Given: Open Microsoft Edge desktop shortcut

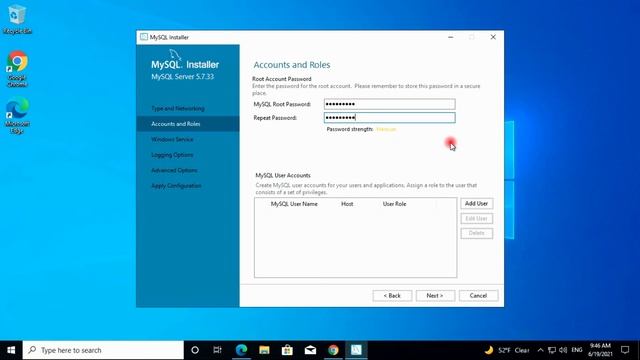Looking at the screenshot, I should click(x=17, y=115).
